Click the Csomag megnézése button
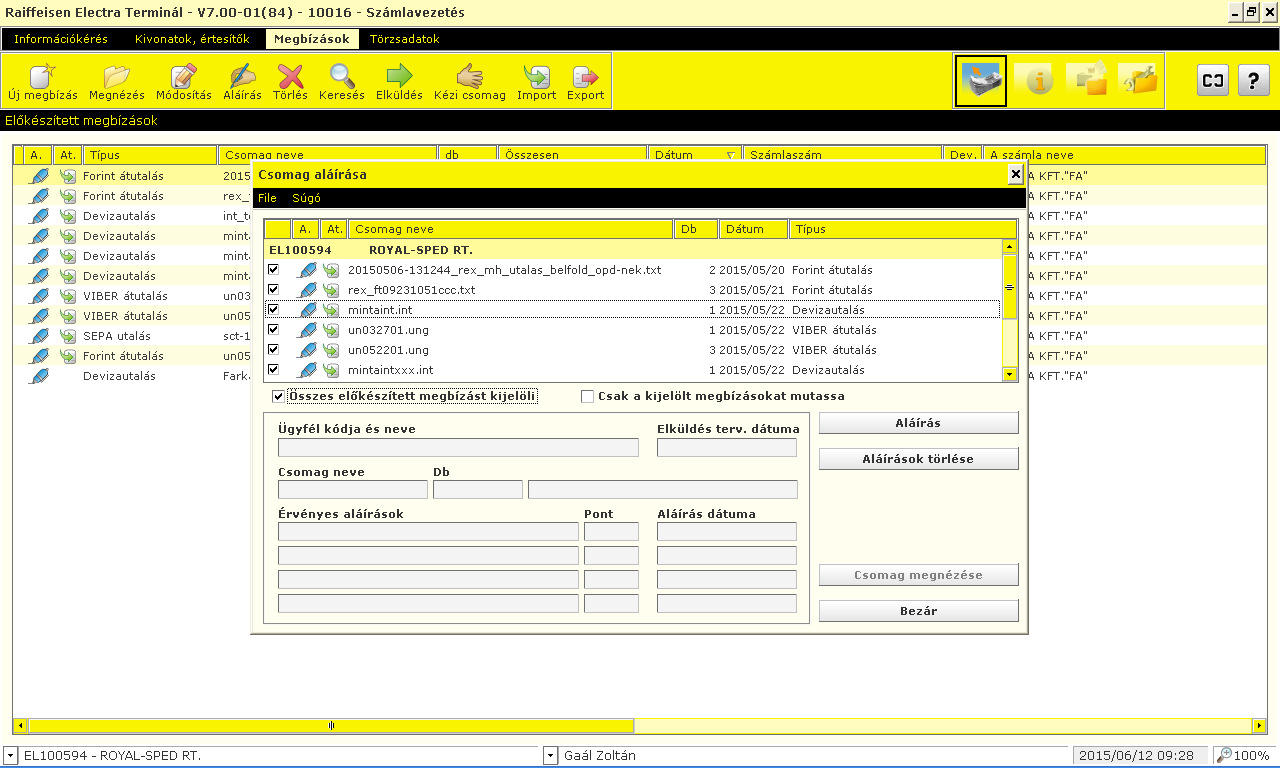Viewport: 1280px width, 768px height. click(x=918, y=575)
